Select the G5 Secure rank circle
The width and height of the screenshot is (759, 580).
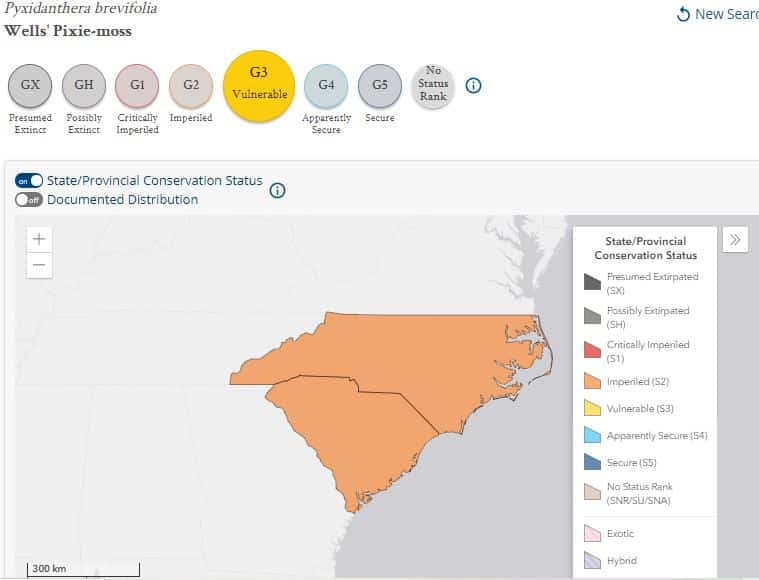(380, 86)
